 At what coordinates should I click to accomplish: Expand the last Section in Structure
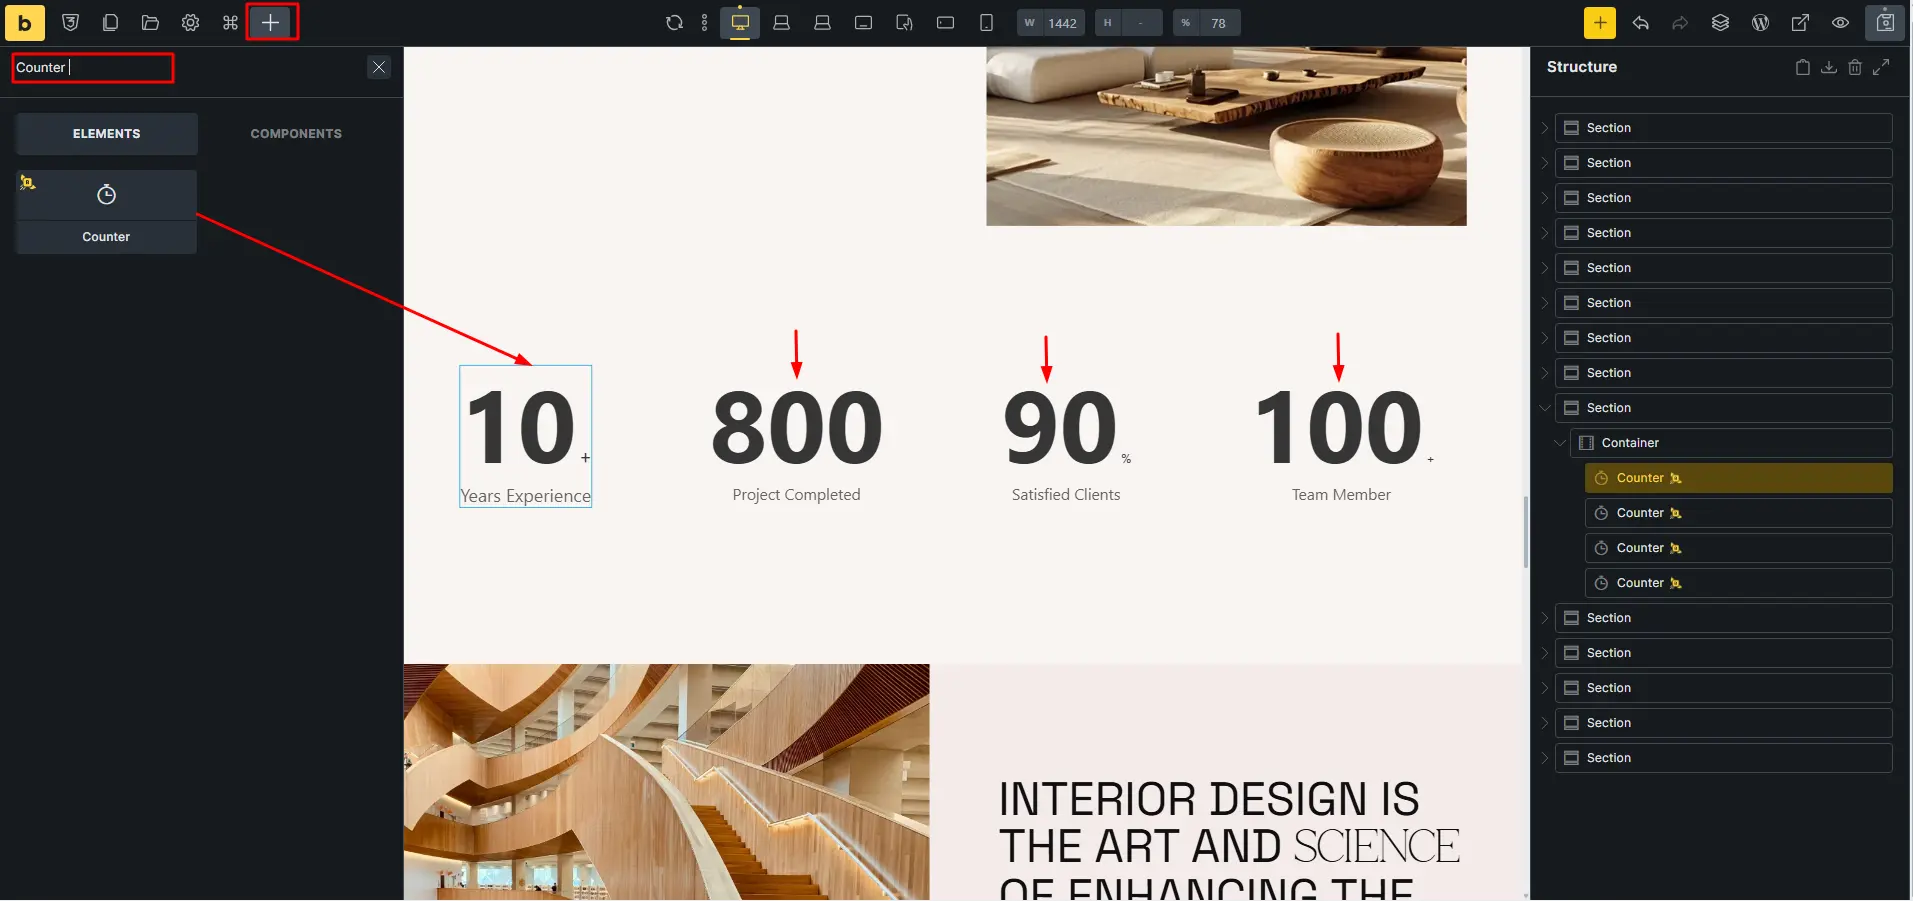tap(1545, 758)
